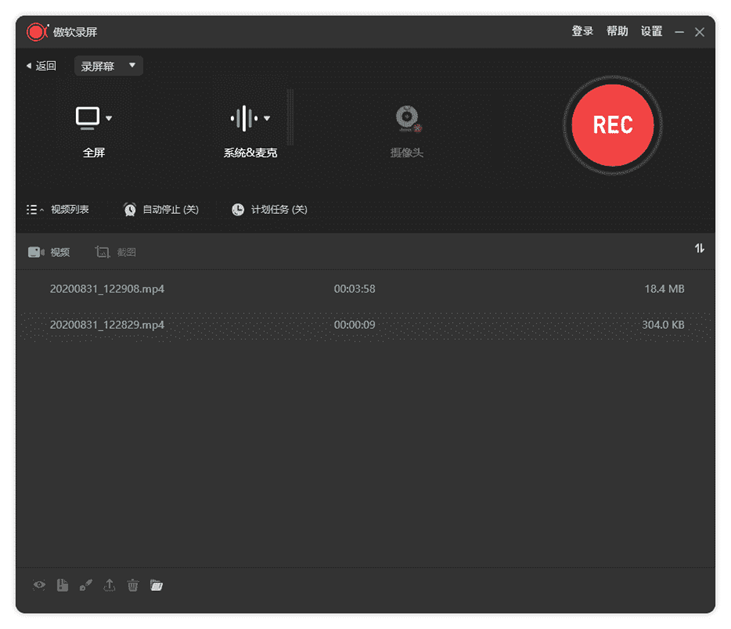
Task: Select file 20200831_122908.mp4
Action: pyautogui.click(x=366, y=289)
